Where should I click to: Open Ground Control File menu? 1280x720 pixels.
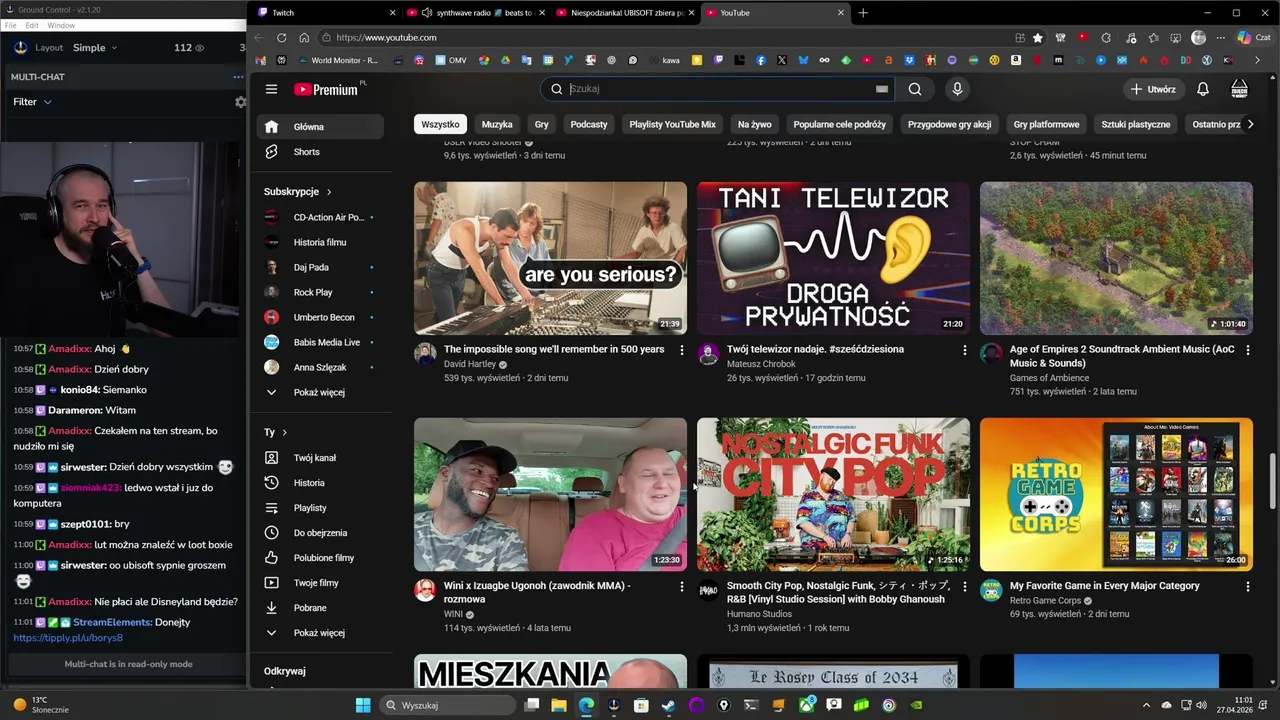click(11, 25)
